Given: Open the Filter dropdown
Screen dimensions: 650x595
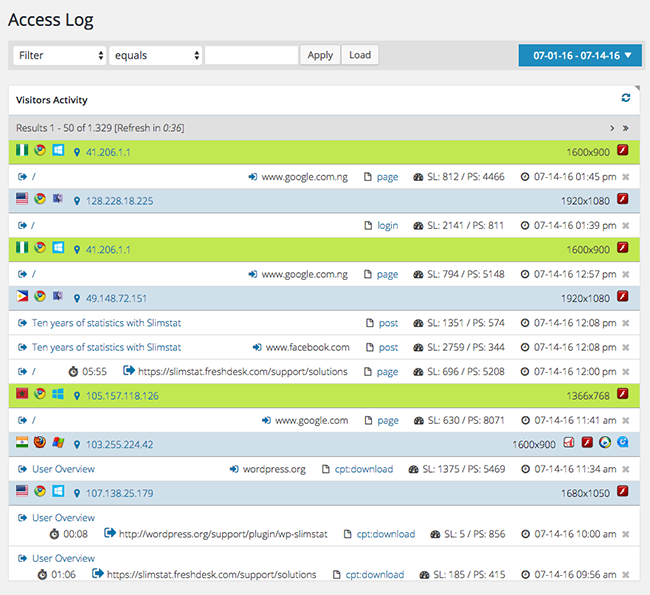Looking at the screenshot, I should click(x=60, y=55).
